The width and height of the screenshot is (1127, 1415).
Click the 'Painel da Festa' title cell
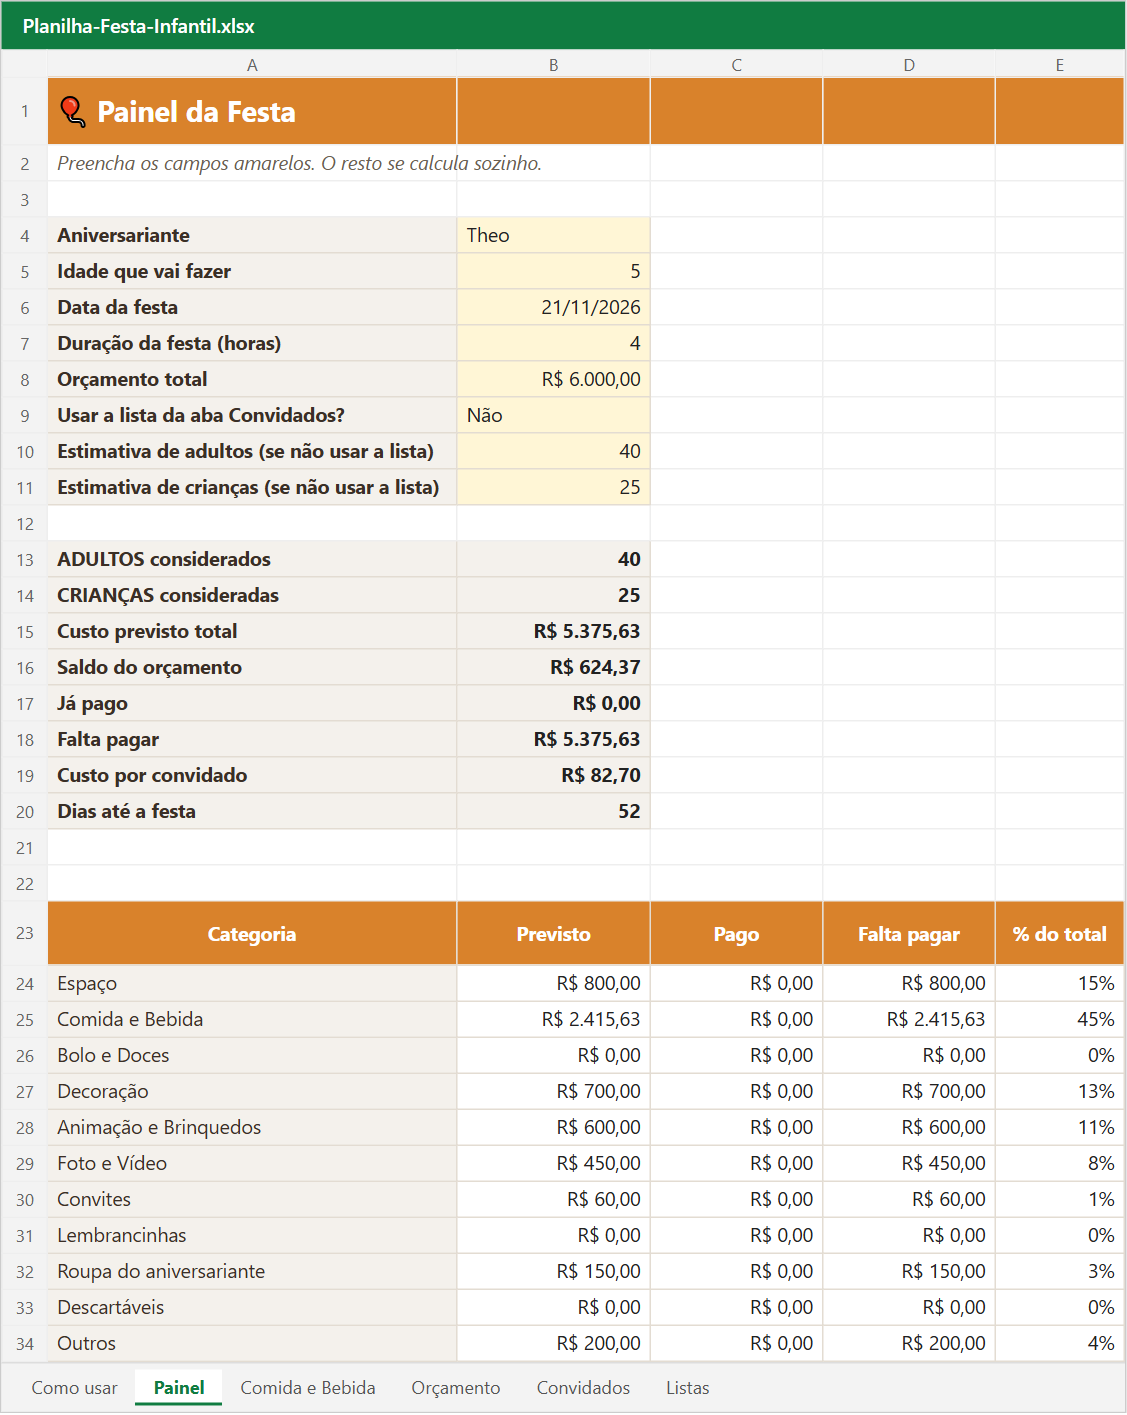252,111
